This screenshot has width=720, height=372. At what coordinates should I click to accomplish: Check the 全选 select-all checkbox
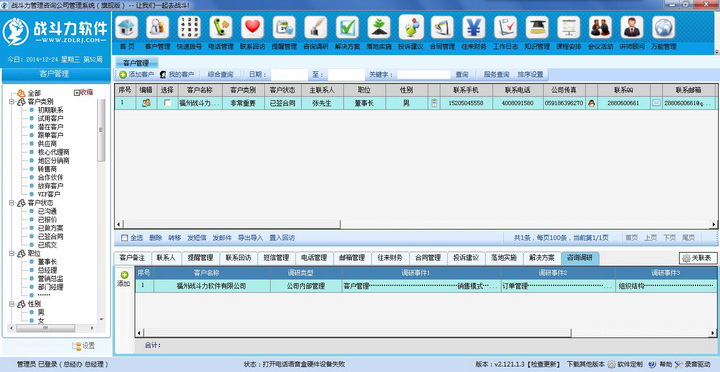click(124, 238)
